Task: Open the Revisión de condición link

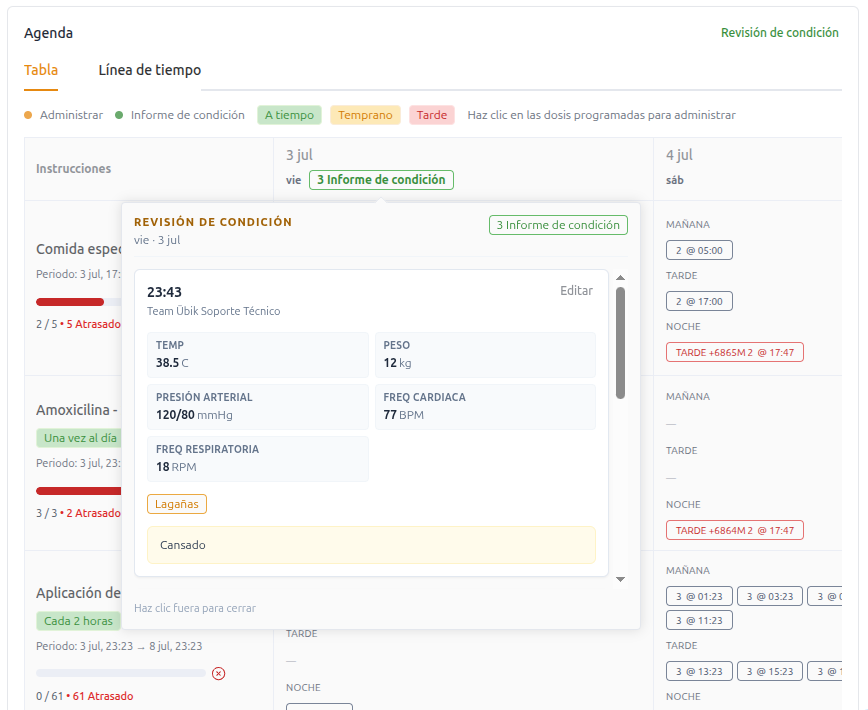Action: [779, 33]
